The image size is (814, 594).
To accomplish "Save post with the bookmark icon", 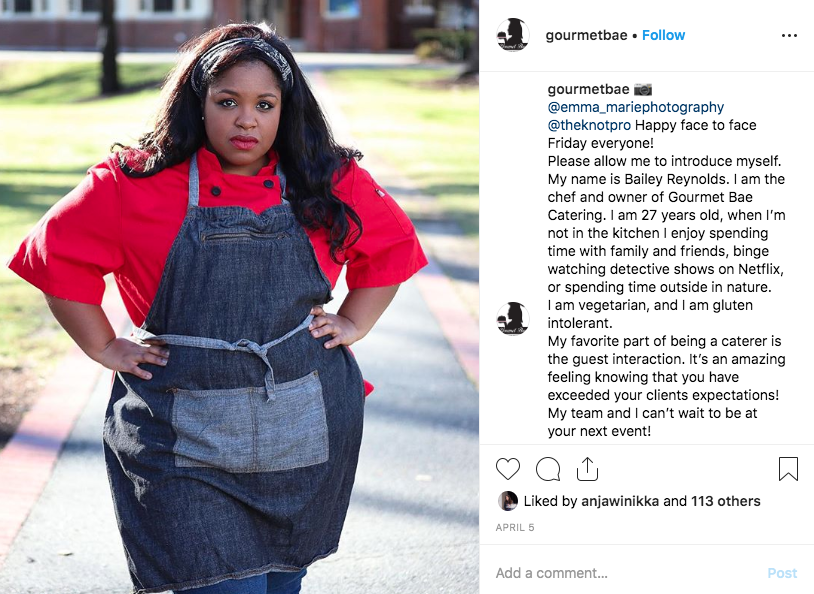I will [x=788, y=469].
